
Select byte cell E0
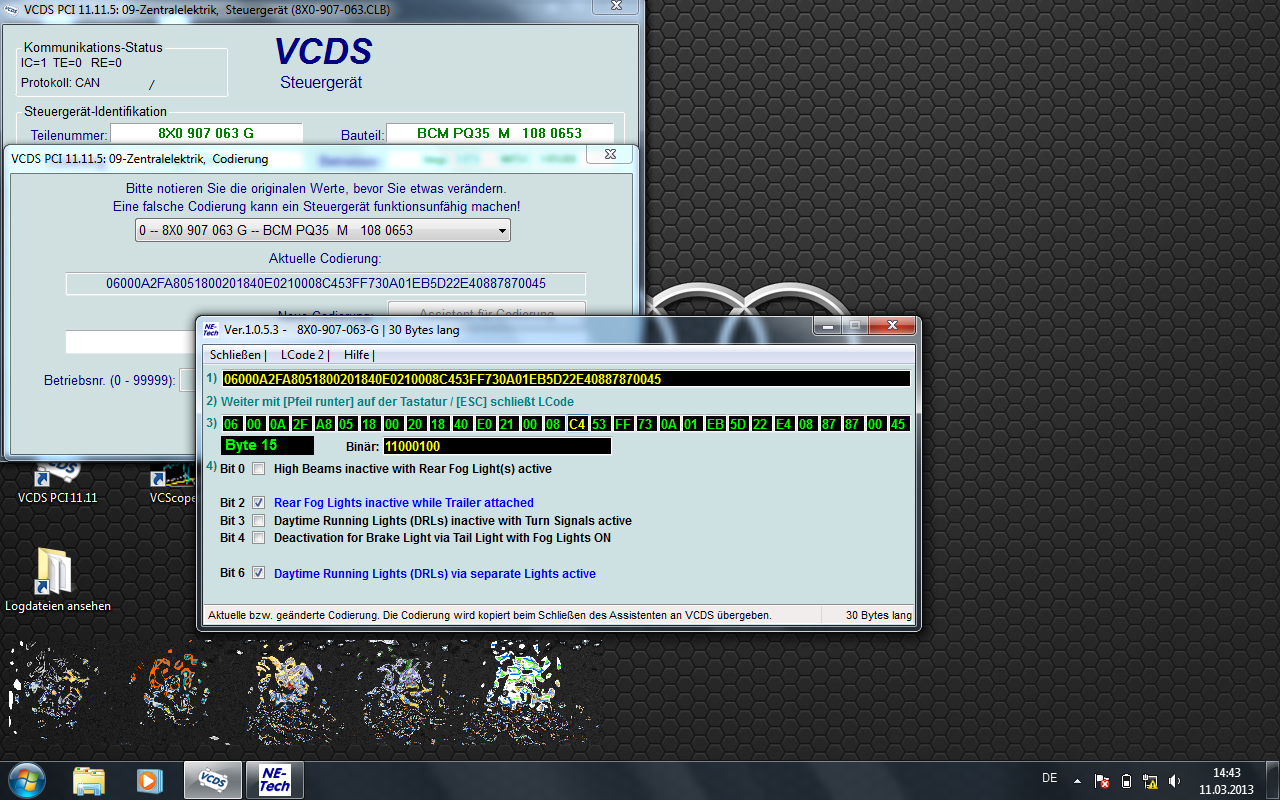click(485, 424)
